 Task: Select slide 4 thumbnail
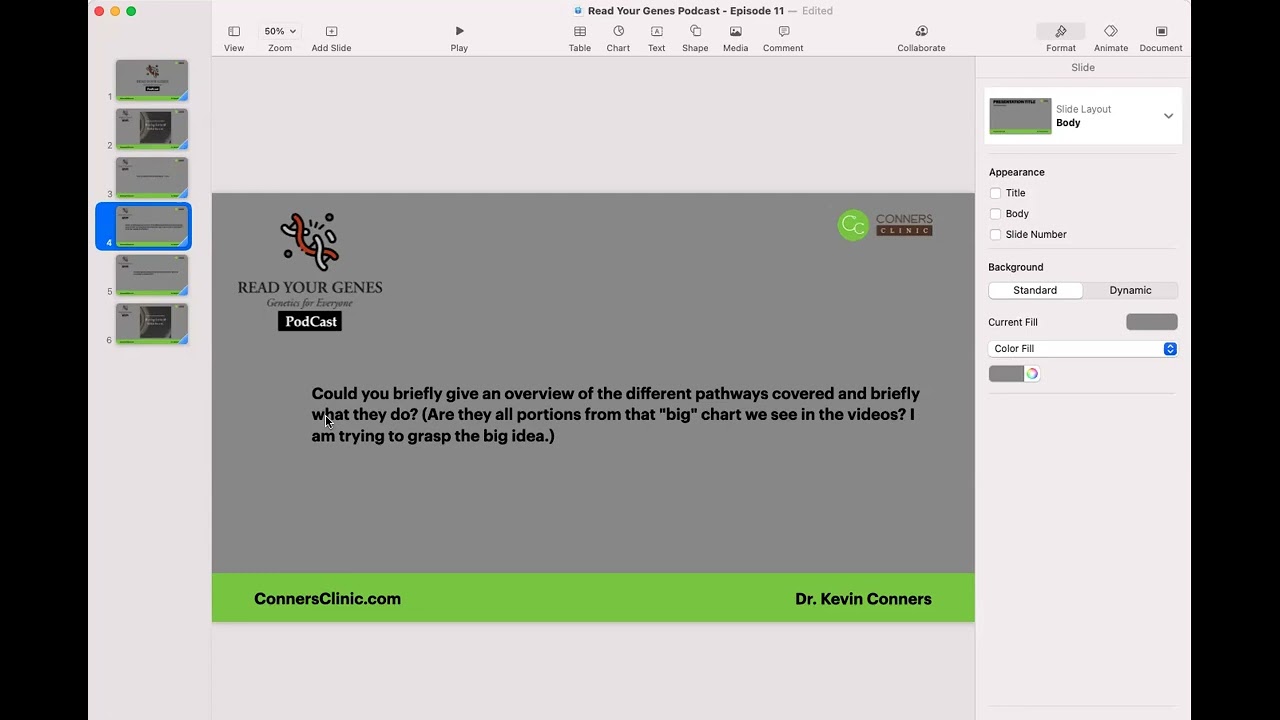tap(152, 226)
